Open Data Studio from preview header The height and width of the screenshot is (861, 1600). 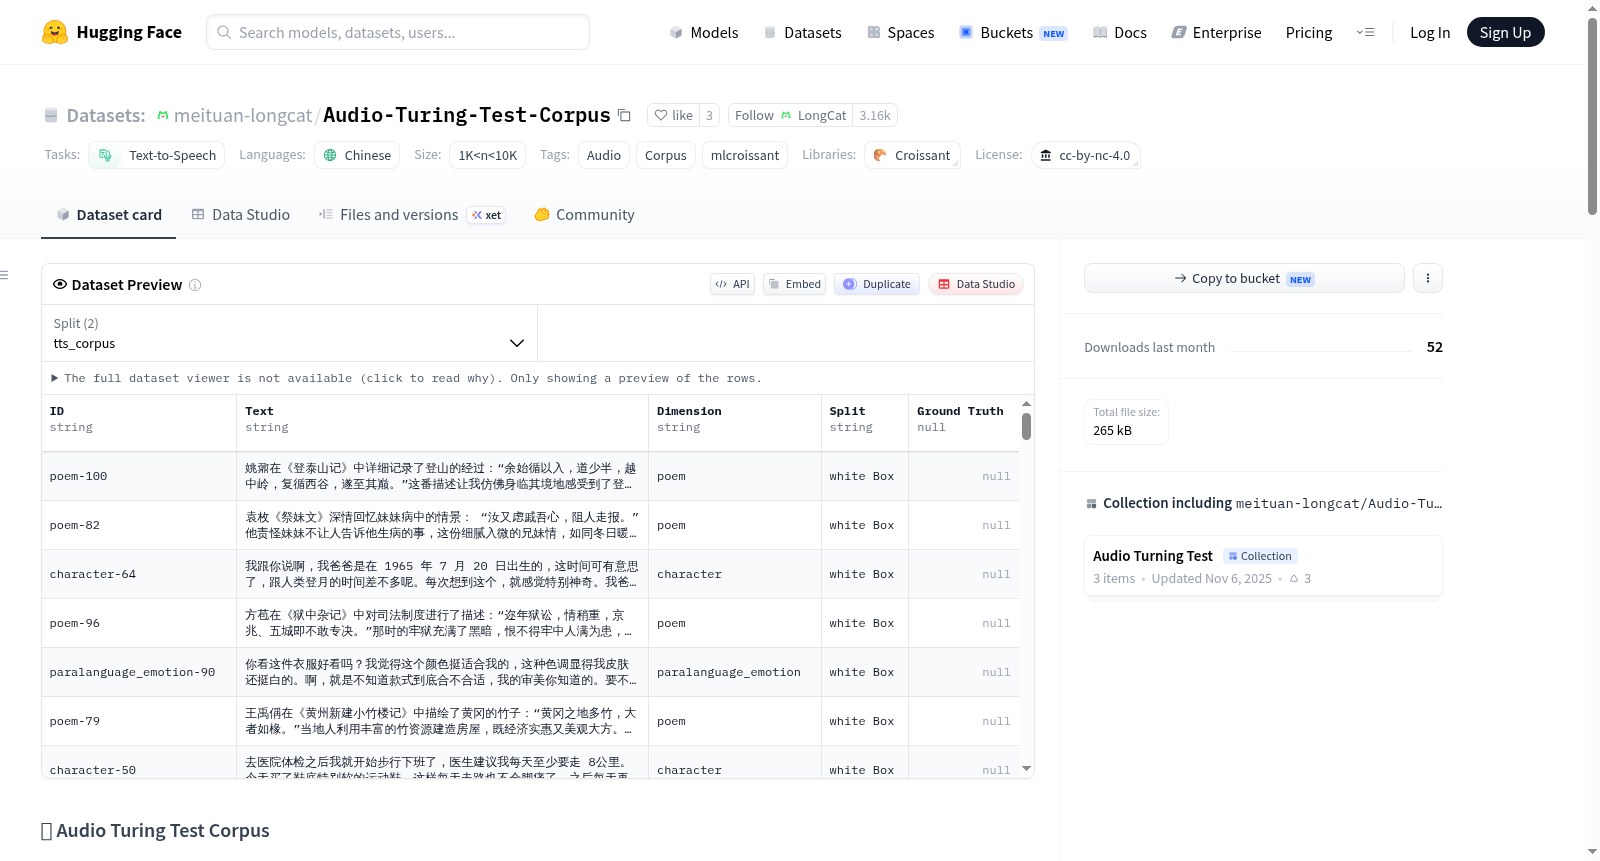[976, 284]
